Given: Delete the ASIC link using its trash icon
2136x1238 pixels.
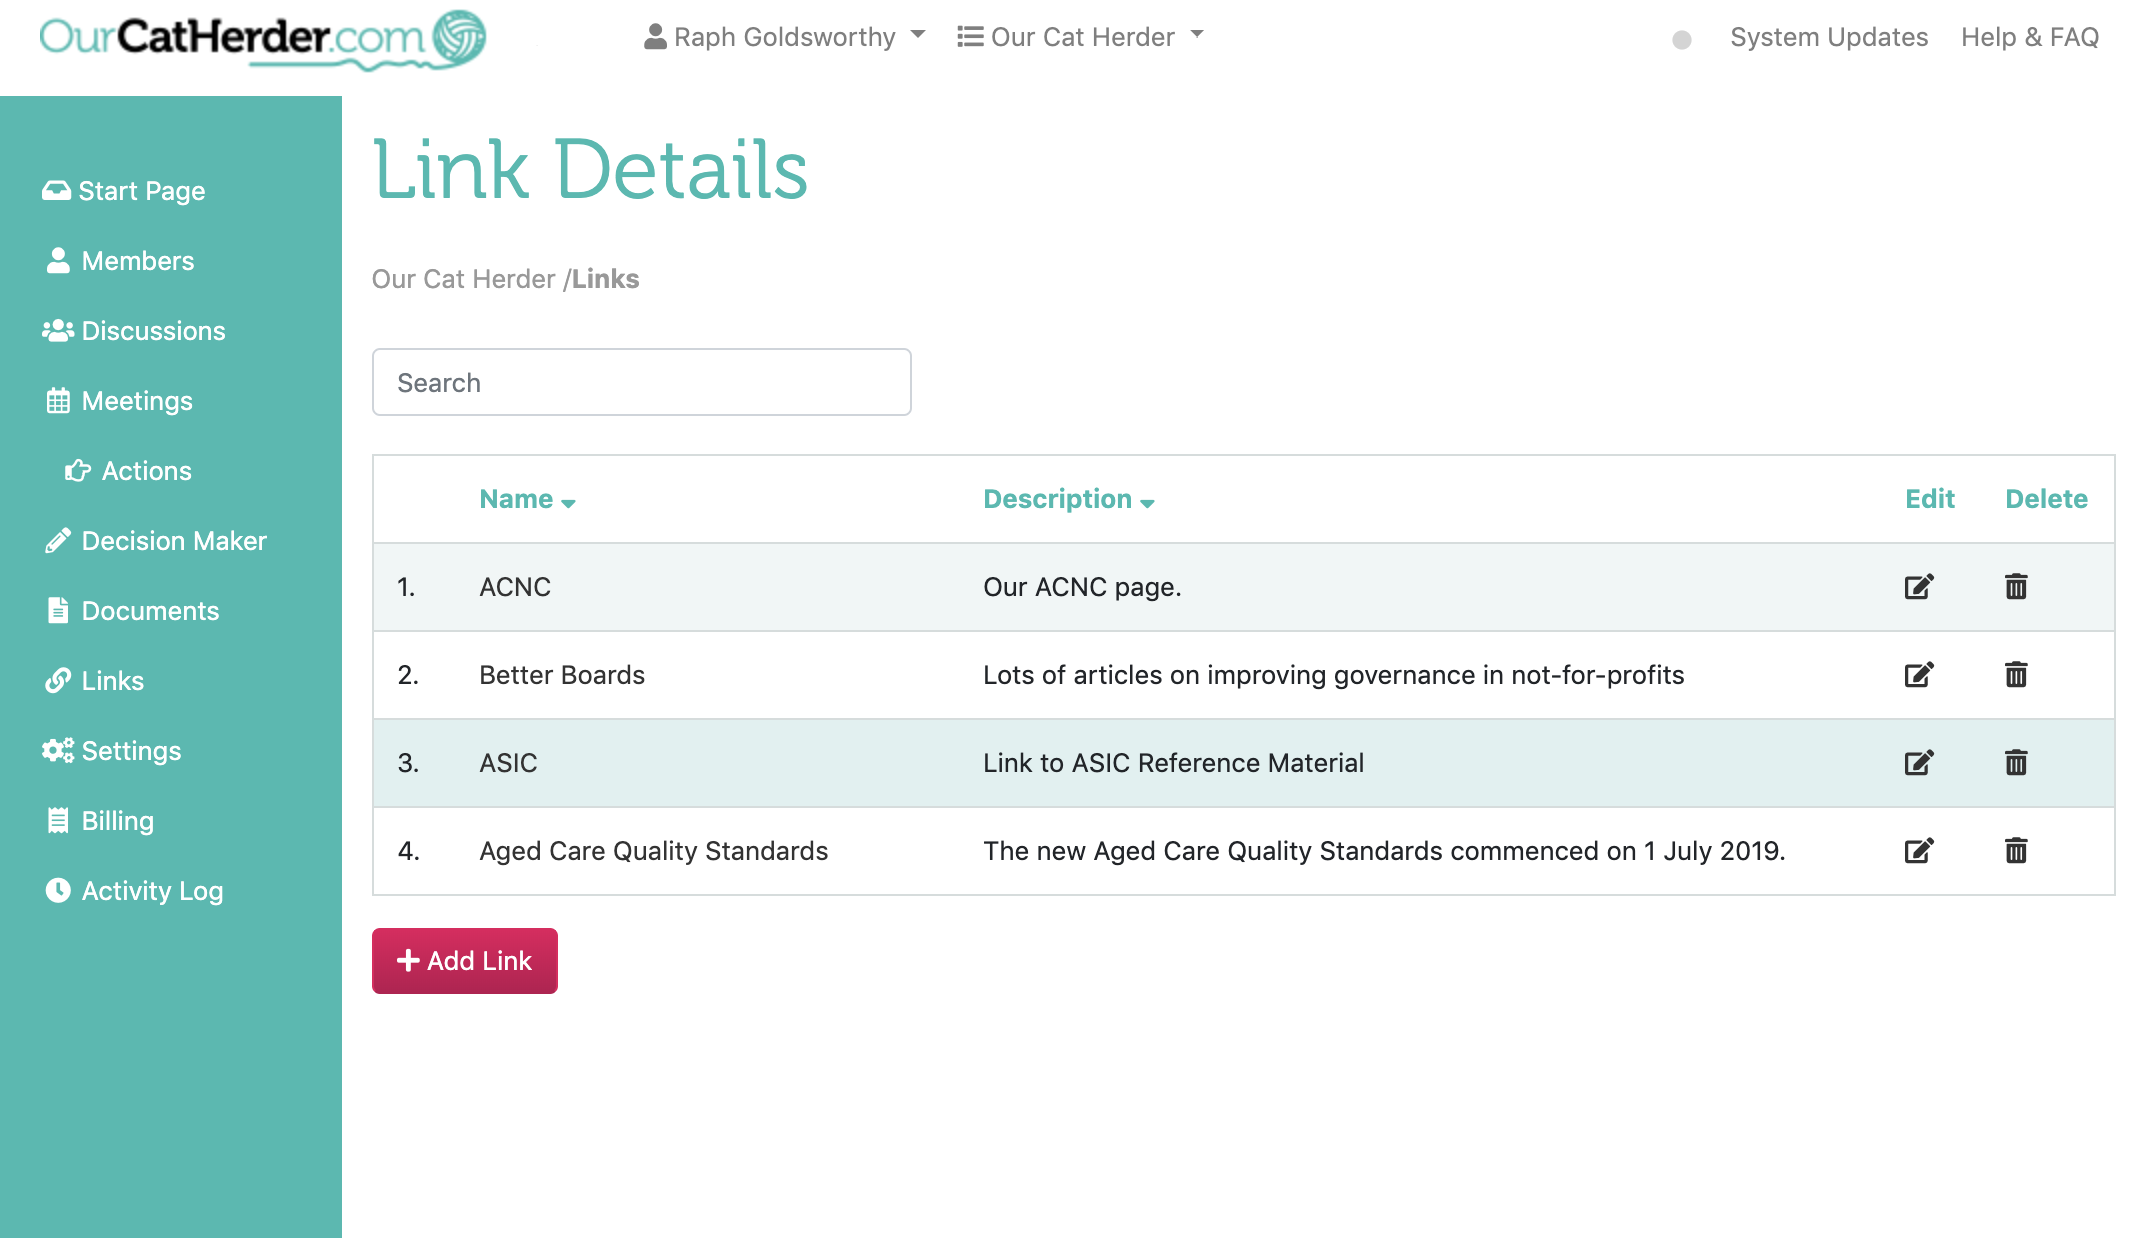Looking at the screenshot, I should click(2016, 762).
